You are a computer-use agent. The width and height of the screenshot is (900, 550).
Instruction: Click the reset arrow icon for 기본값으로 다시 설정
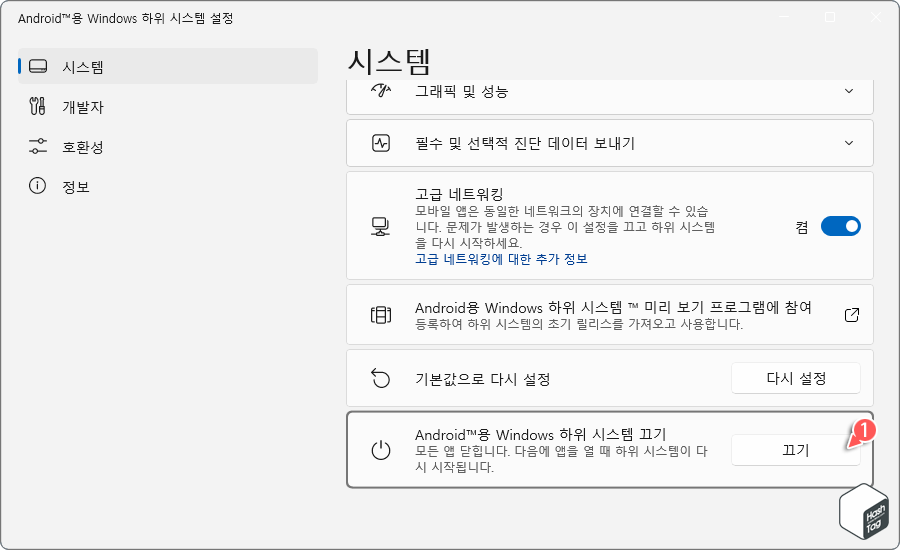coord(381,378)
